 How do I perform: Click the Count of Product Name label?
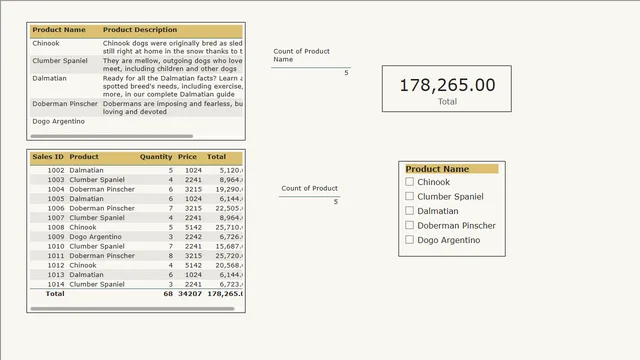[302, 55]
